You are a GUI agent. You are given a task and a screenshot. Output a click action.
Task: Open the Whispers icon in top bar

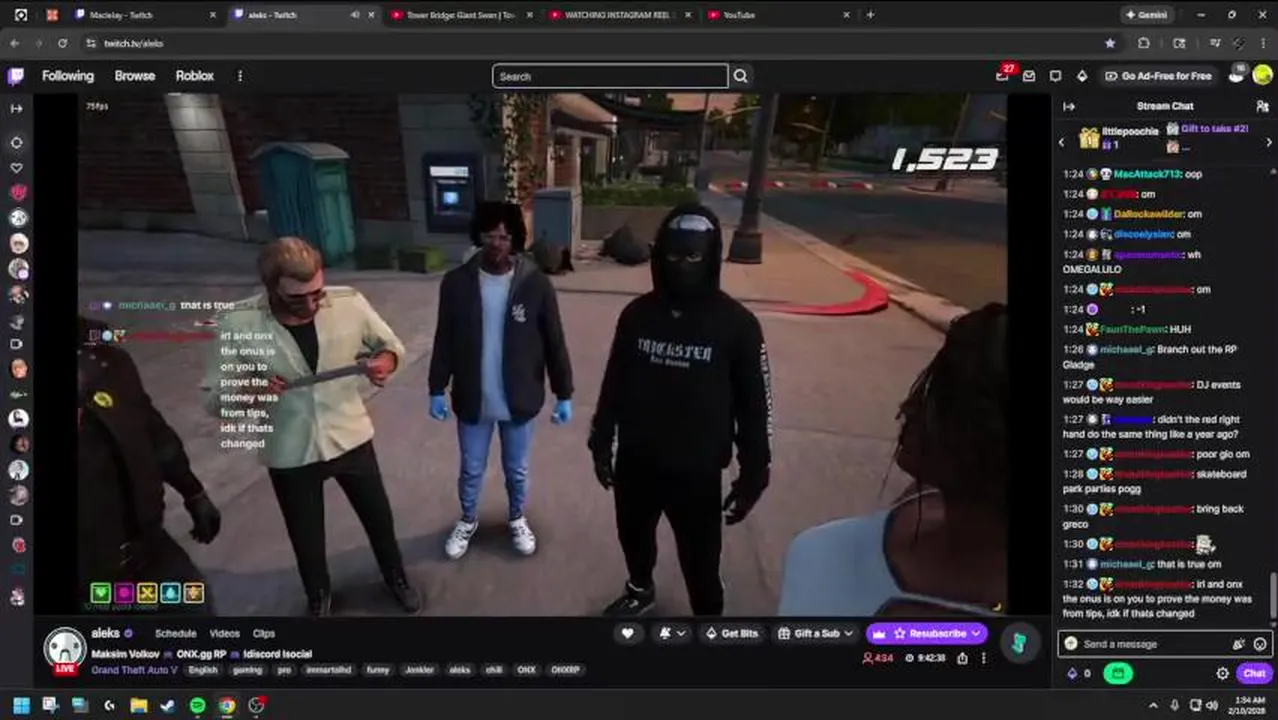(1055, 76)
